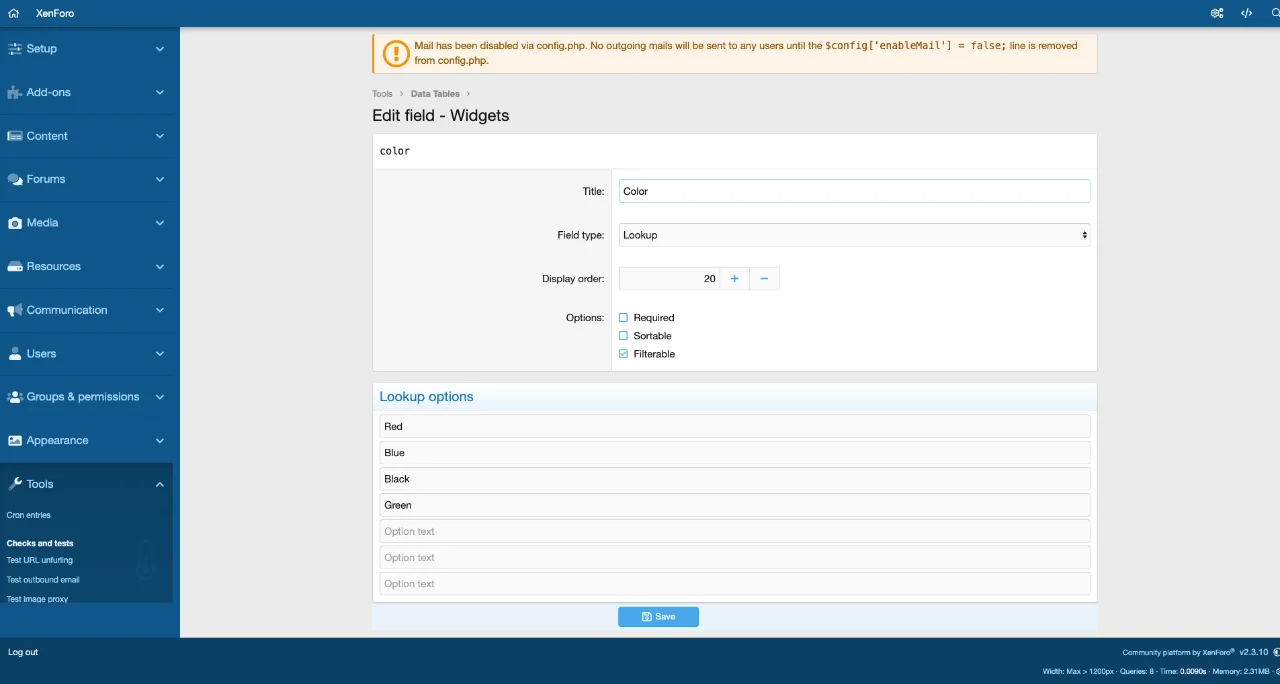
Task: Click the Communication megaphone icon
Action: coord(15,310)
